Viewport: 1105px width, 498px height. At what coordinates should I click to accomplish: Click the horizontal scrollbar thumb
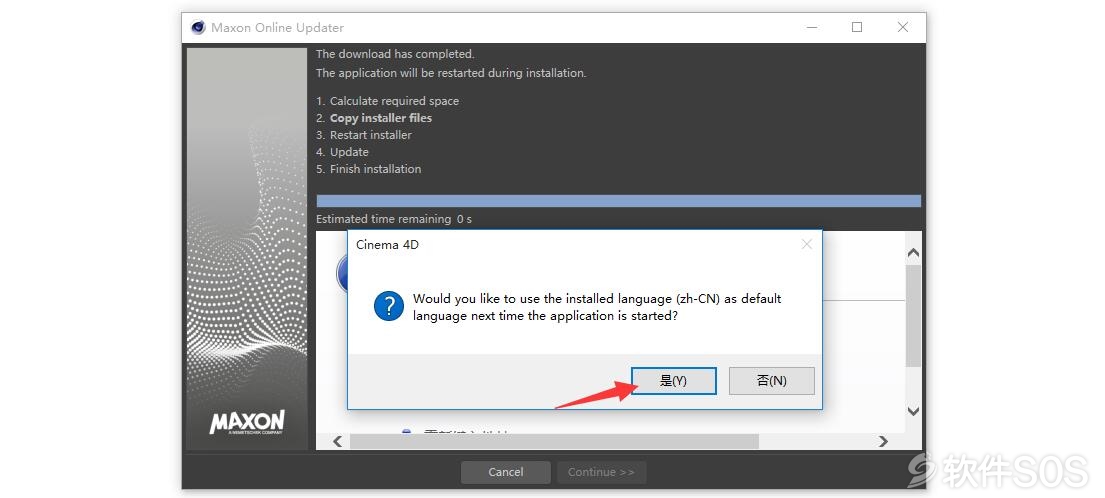coord(554,442)
